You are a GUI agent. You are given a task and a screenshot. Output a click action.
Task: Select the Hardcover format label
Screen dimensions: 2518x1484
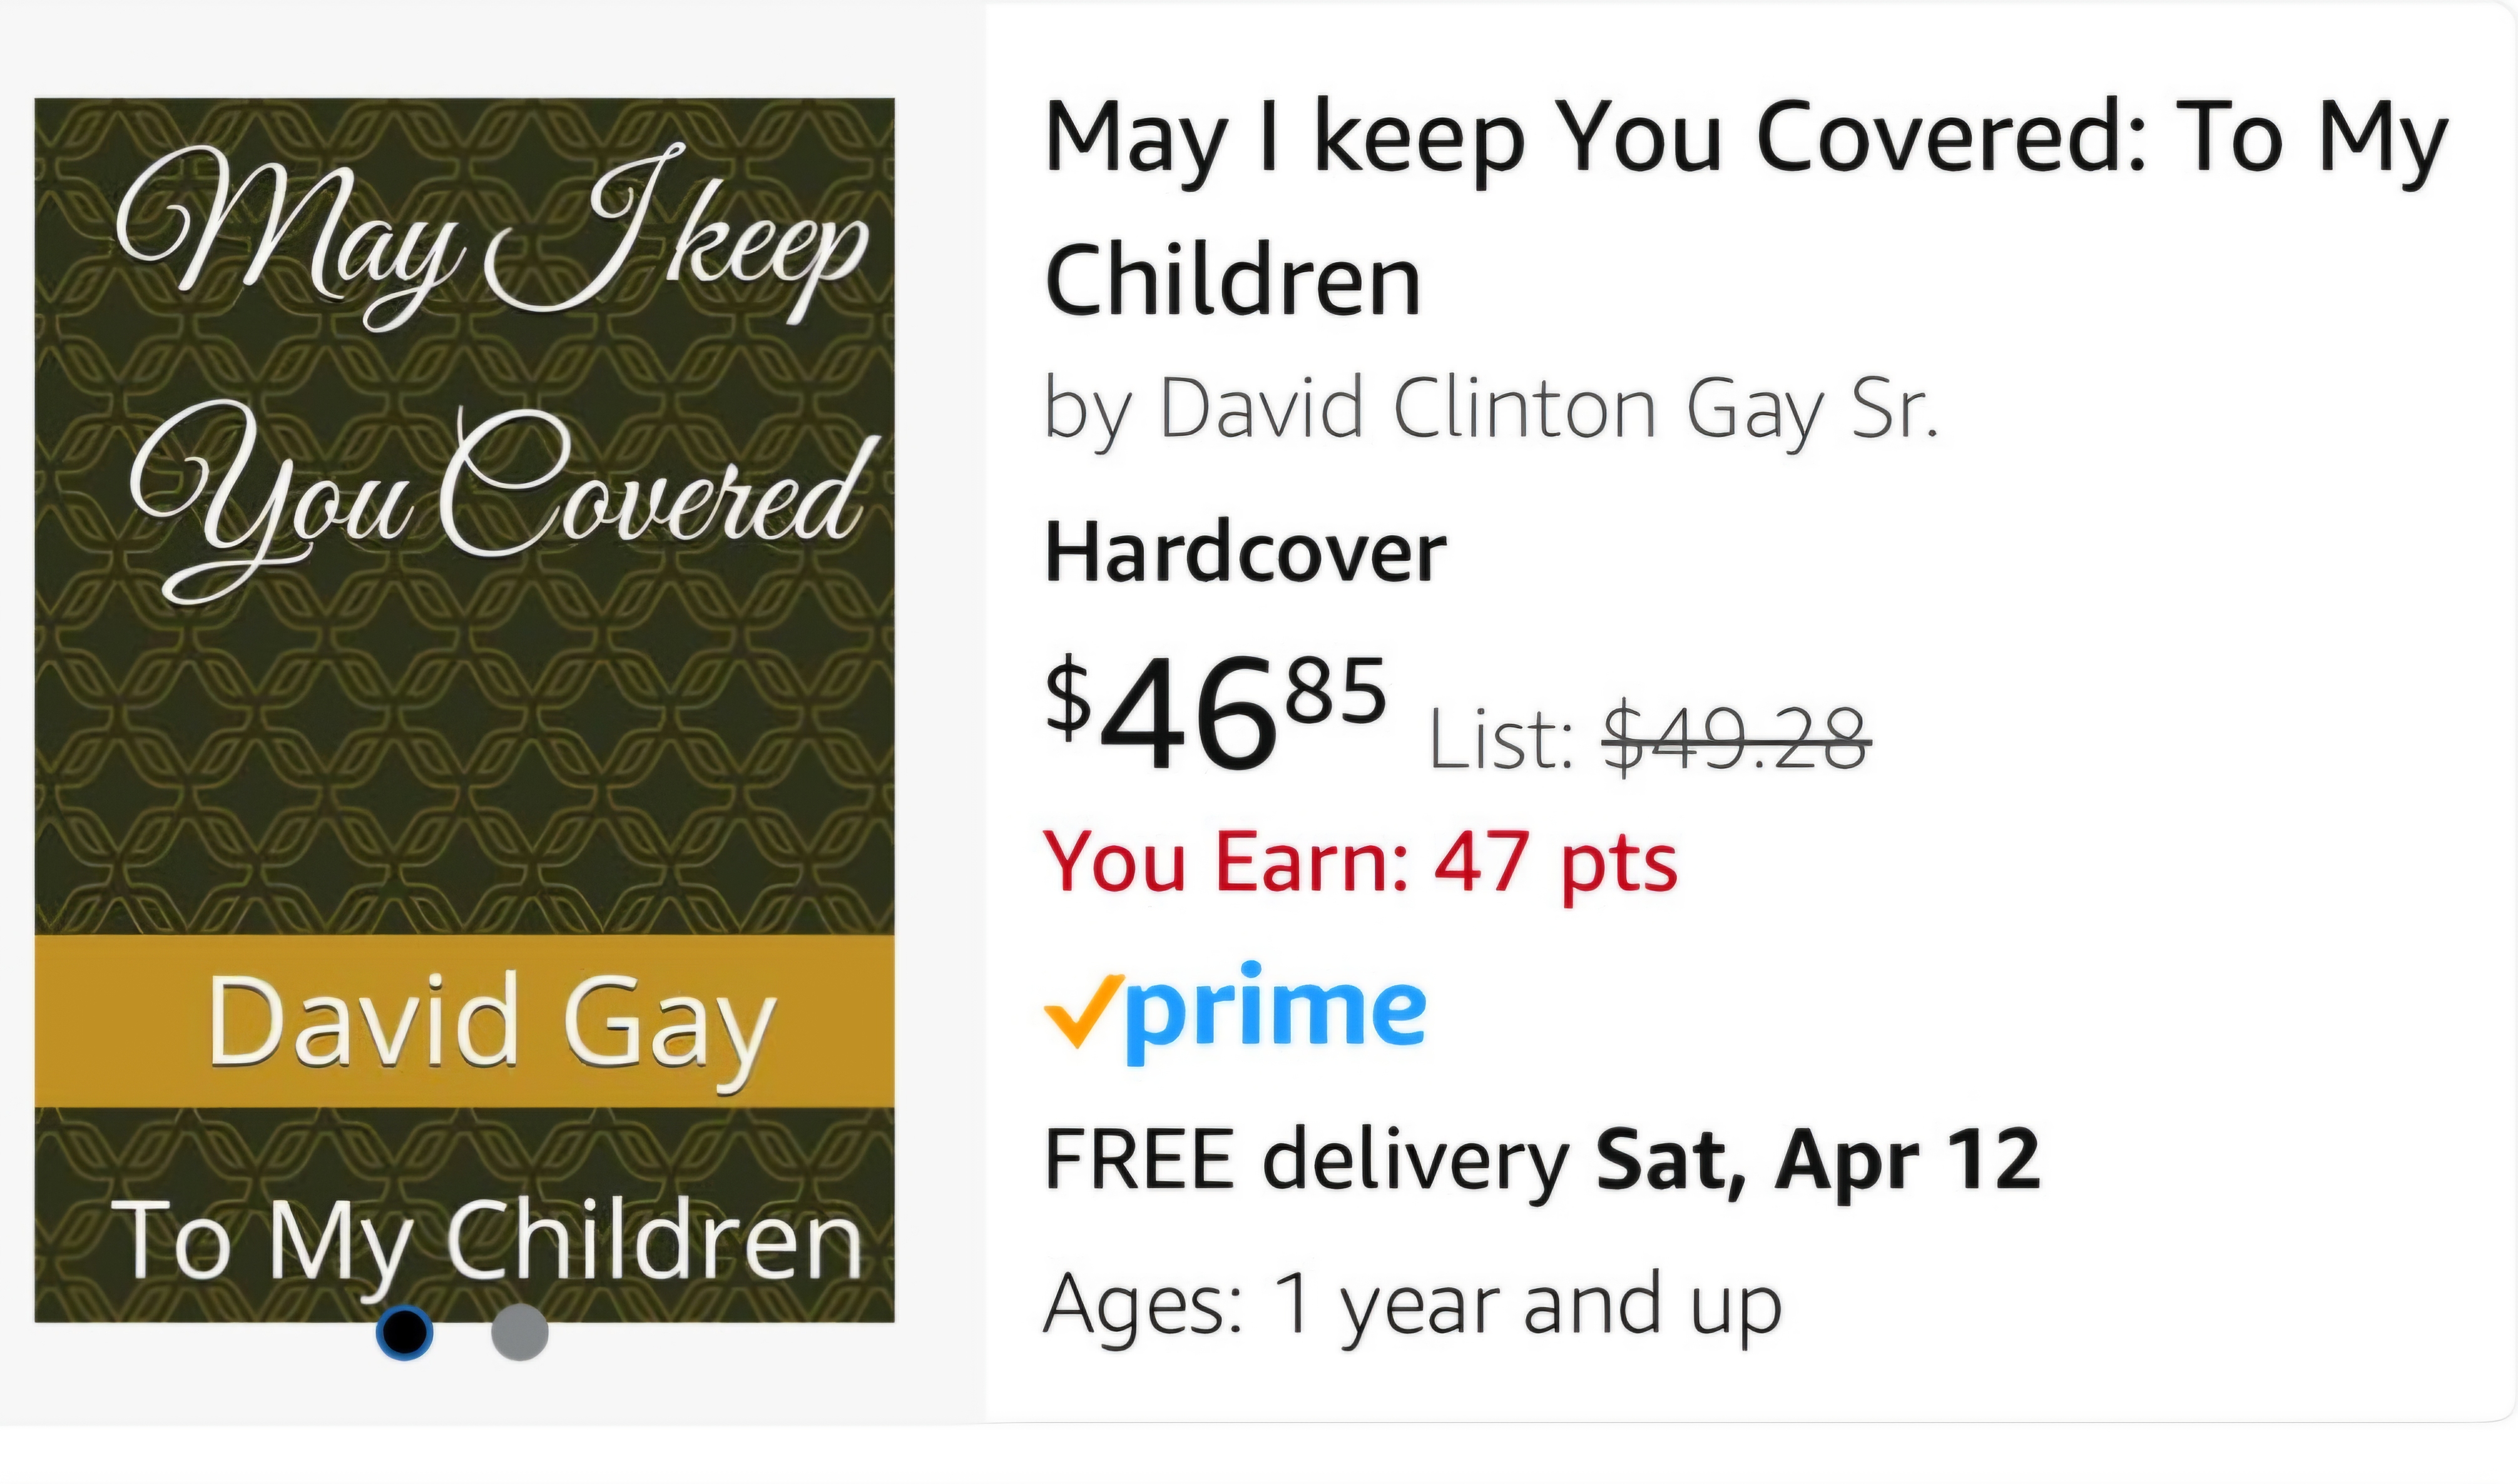pyautogui.click(x=1245, y=553)
